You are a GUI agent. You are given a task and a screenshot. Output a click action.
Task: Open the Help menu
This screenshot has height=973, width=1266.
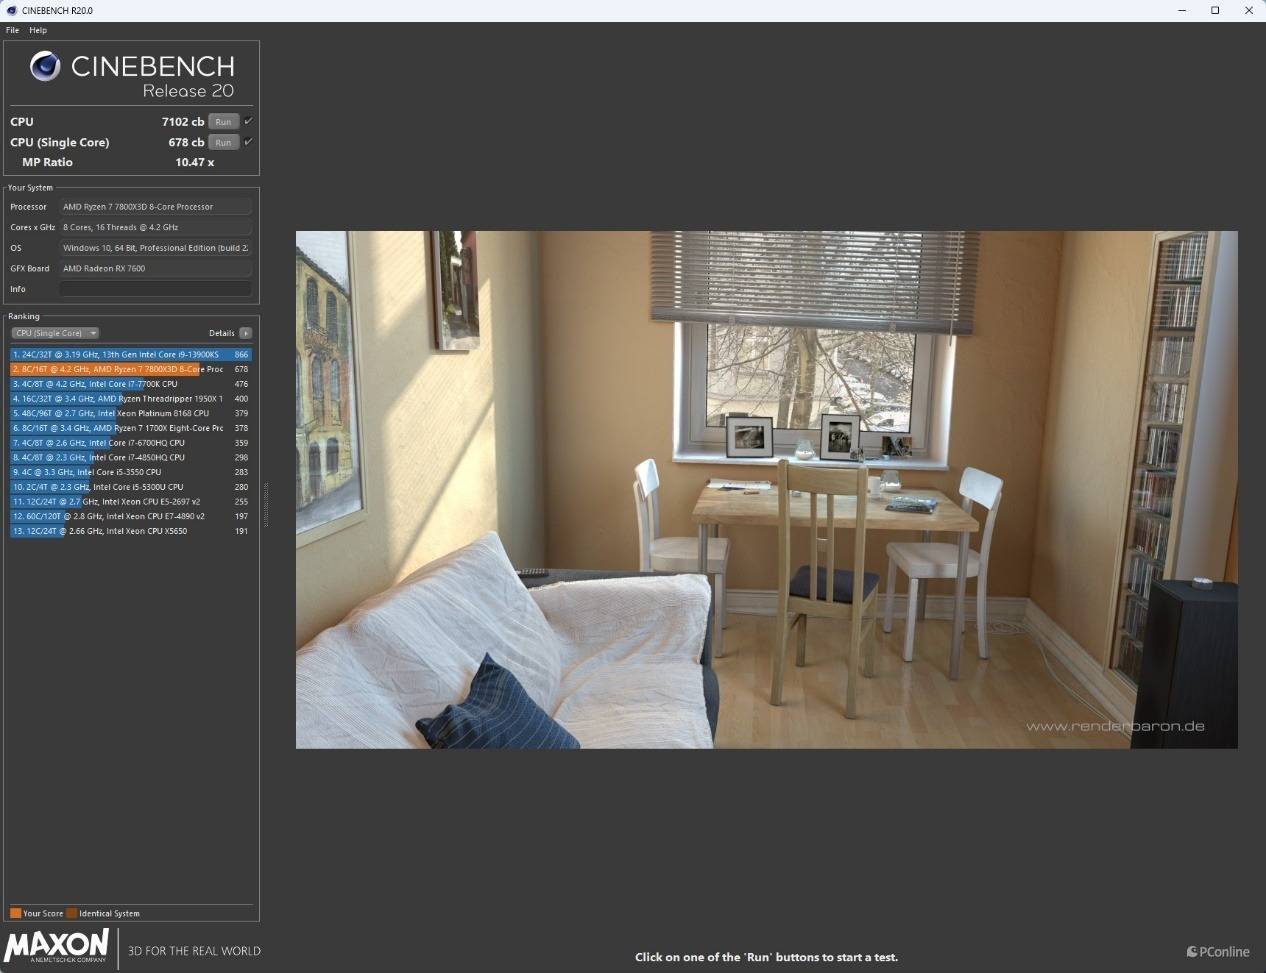pyautogui.click(x=38, y=30)
